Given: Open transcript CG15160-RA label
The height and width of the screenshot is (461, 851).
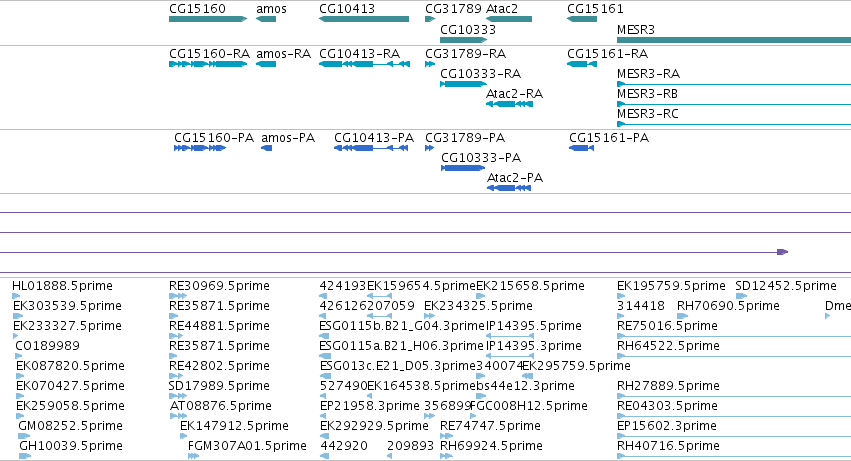Looking at the screenshot, I should [209, 54].
